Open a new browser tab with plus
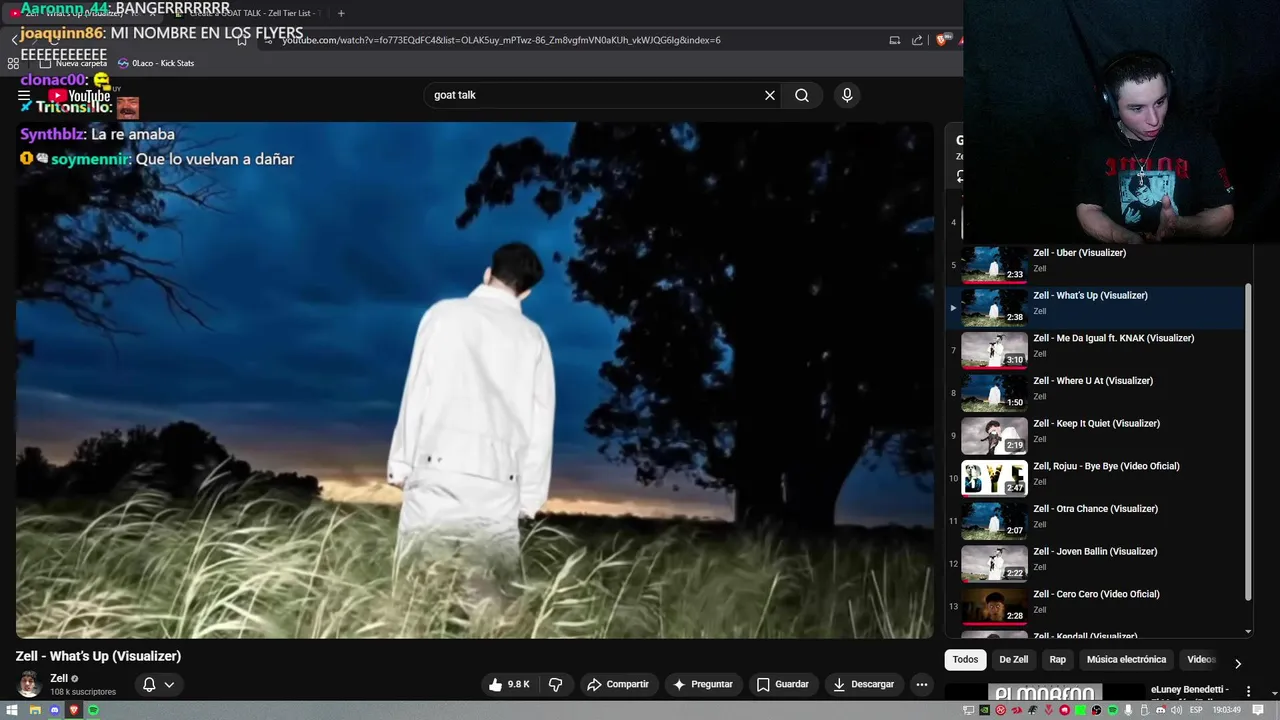 click(341, 13)
